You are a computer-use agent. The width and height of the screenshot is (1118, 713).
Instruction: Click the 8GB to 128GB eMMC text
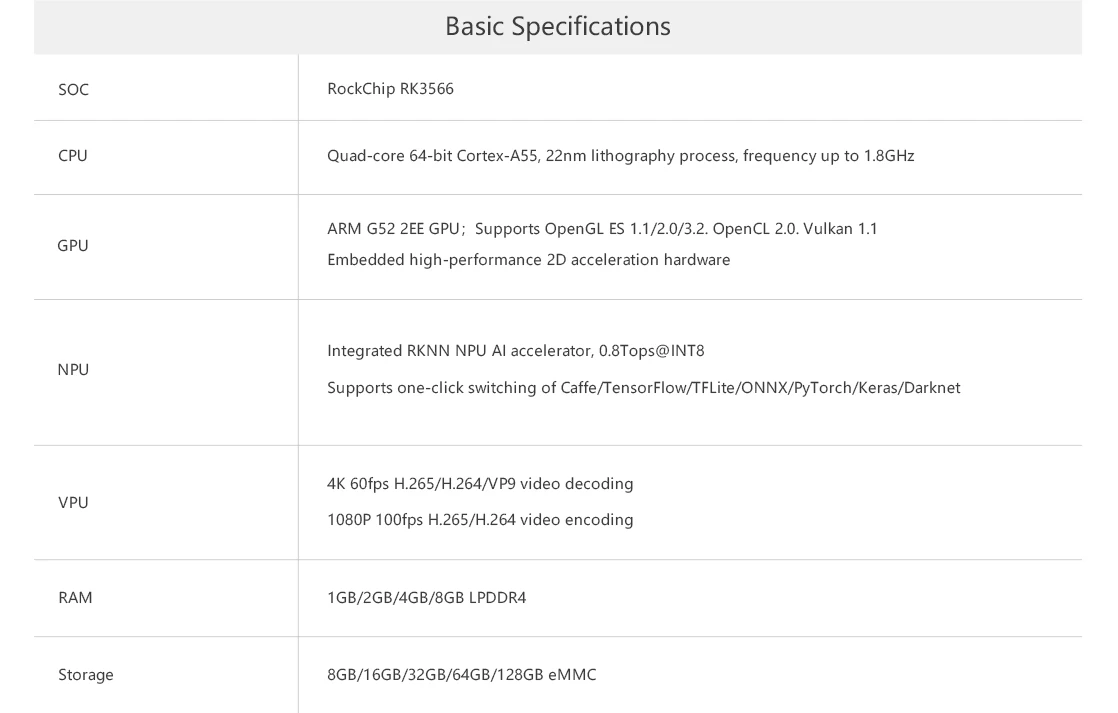[x=461, y=674]
